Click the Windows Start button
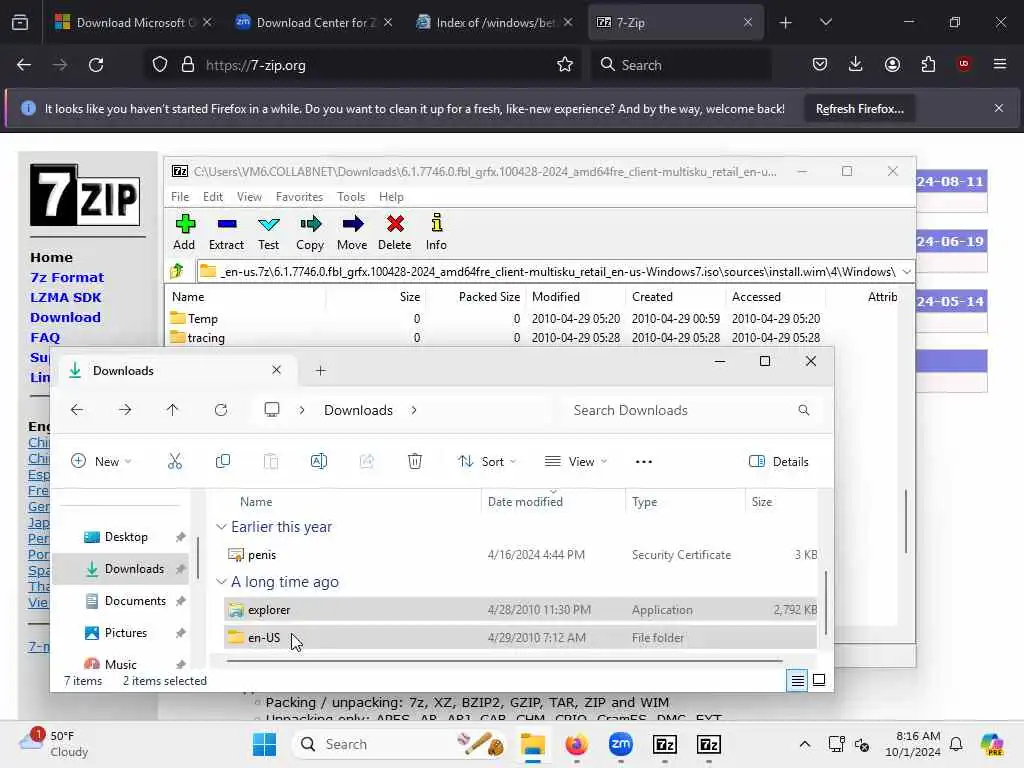This screenshot has height=768, width=1024. tap(264, 744)
